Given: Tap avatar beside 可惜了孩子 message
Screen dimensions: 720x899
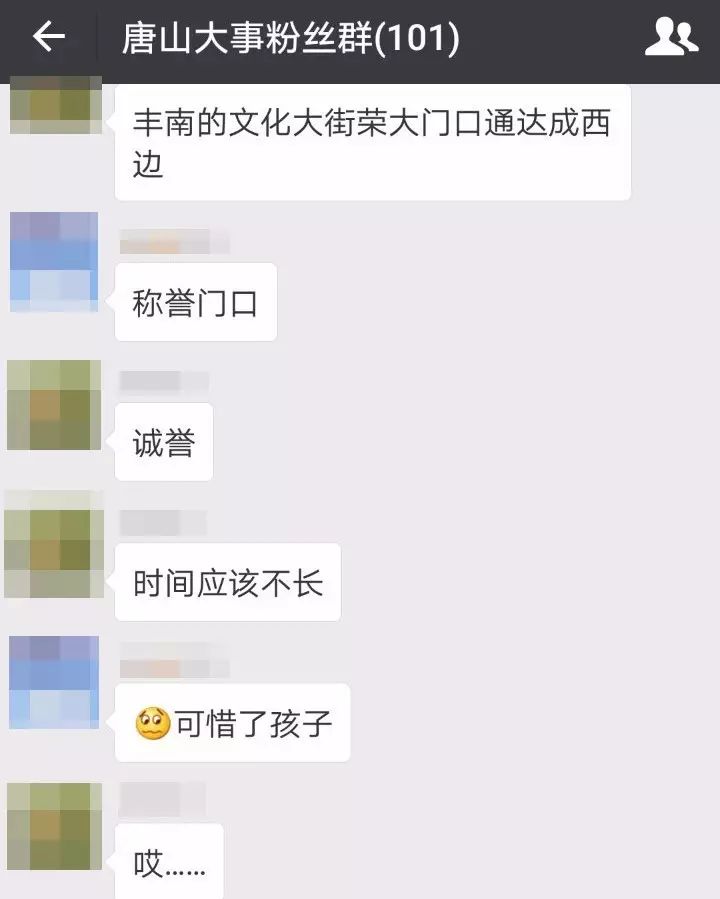Looking at the screenshot, I should tap(54, 682).
